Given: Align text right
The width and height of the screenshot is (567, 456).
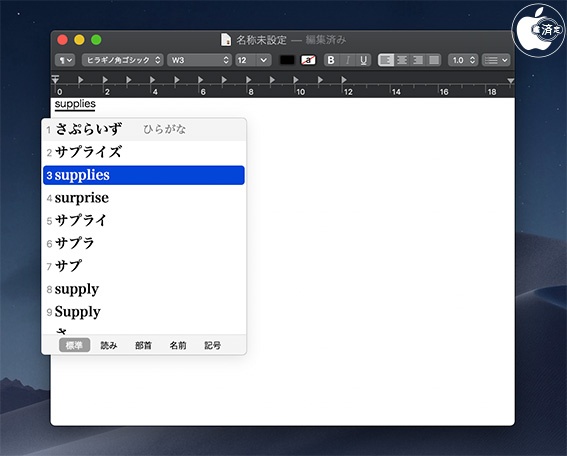Looking at the screenshot, I should click(x=418, y=60).
